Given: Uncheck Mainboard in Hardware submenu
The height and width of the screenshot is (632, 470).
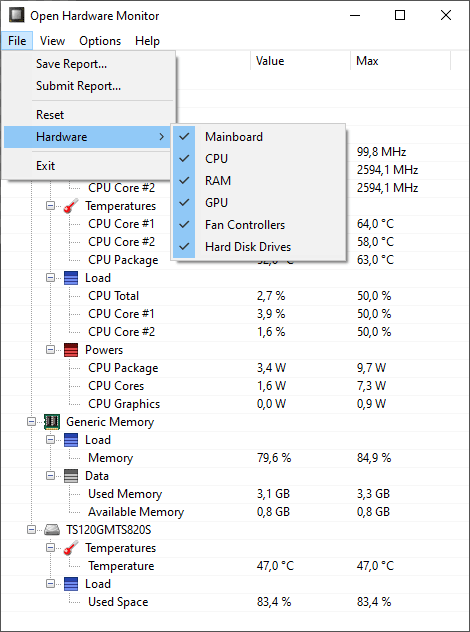Looking at the screenshot, I should pyautogui.click(x=258, y=137).
